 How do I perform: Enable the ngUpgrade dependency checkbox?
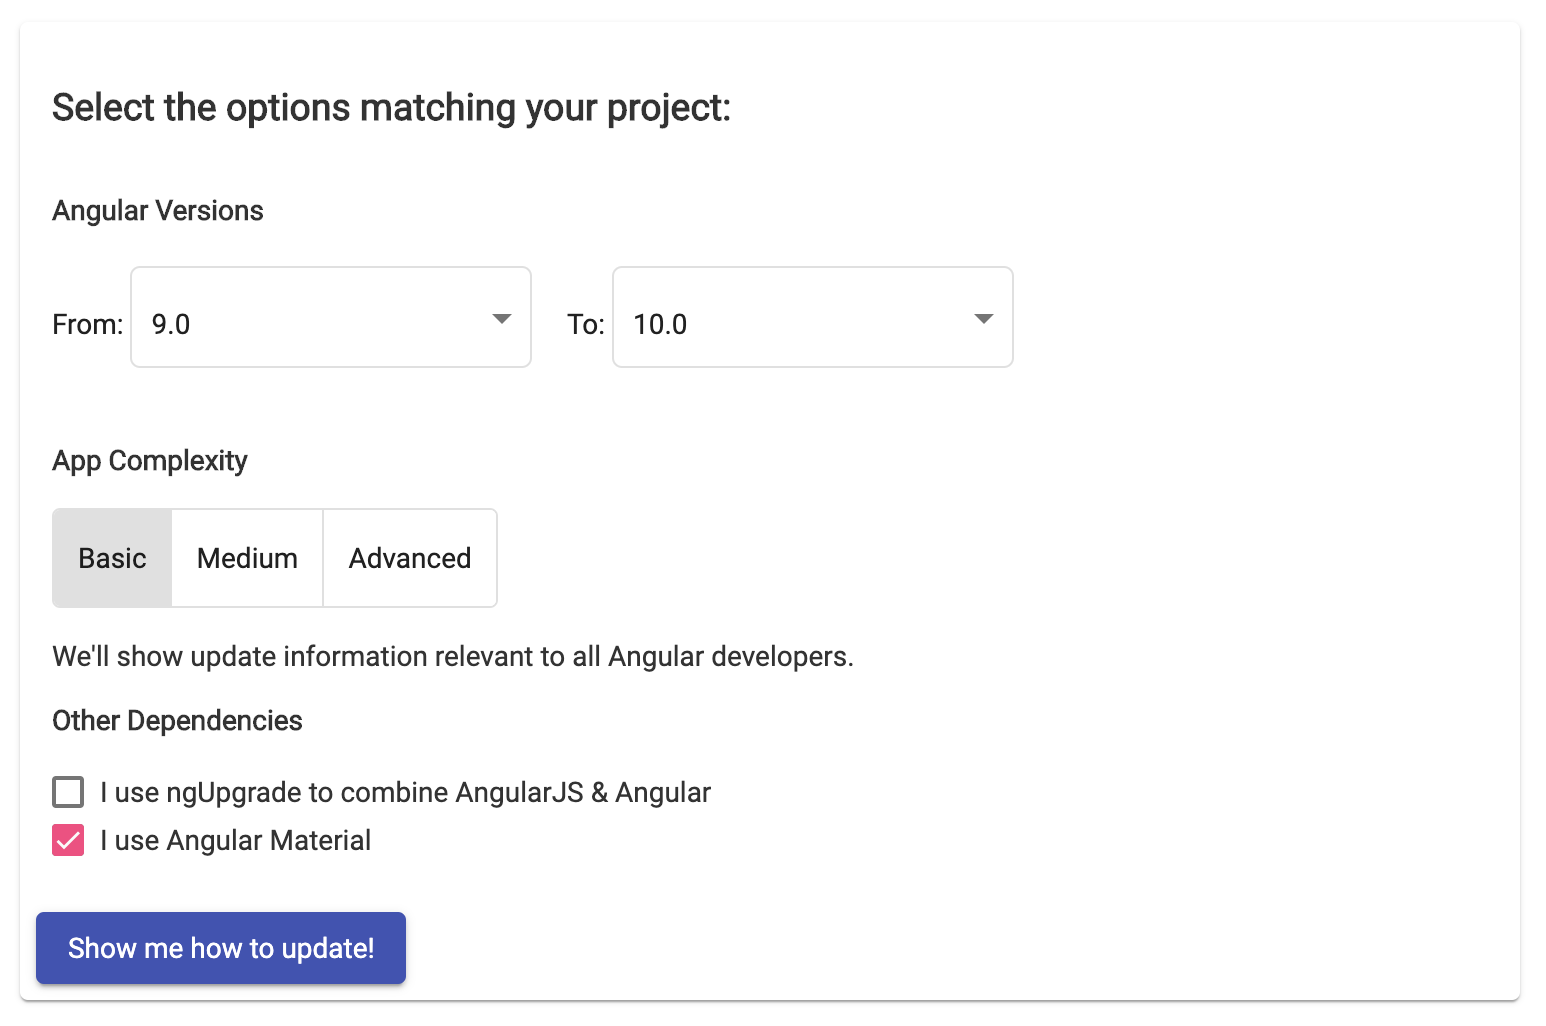click(67, 792)
